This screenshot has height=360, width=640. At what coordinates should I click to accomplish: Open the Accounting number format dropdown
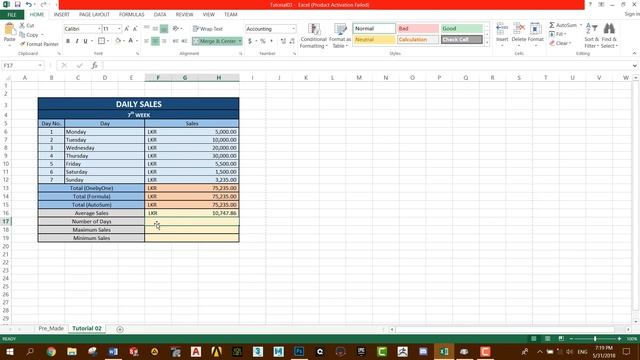coord(293,29)
